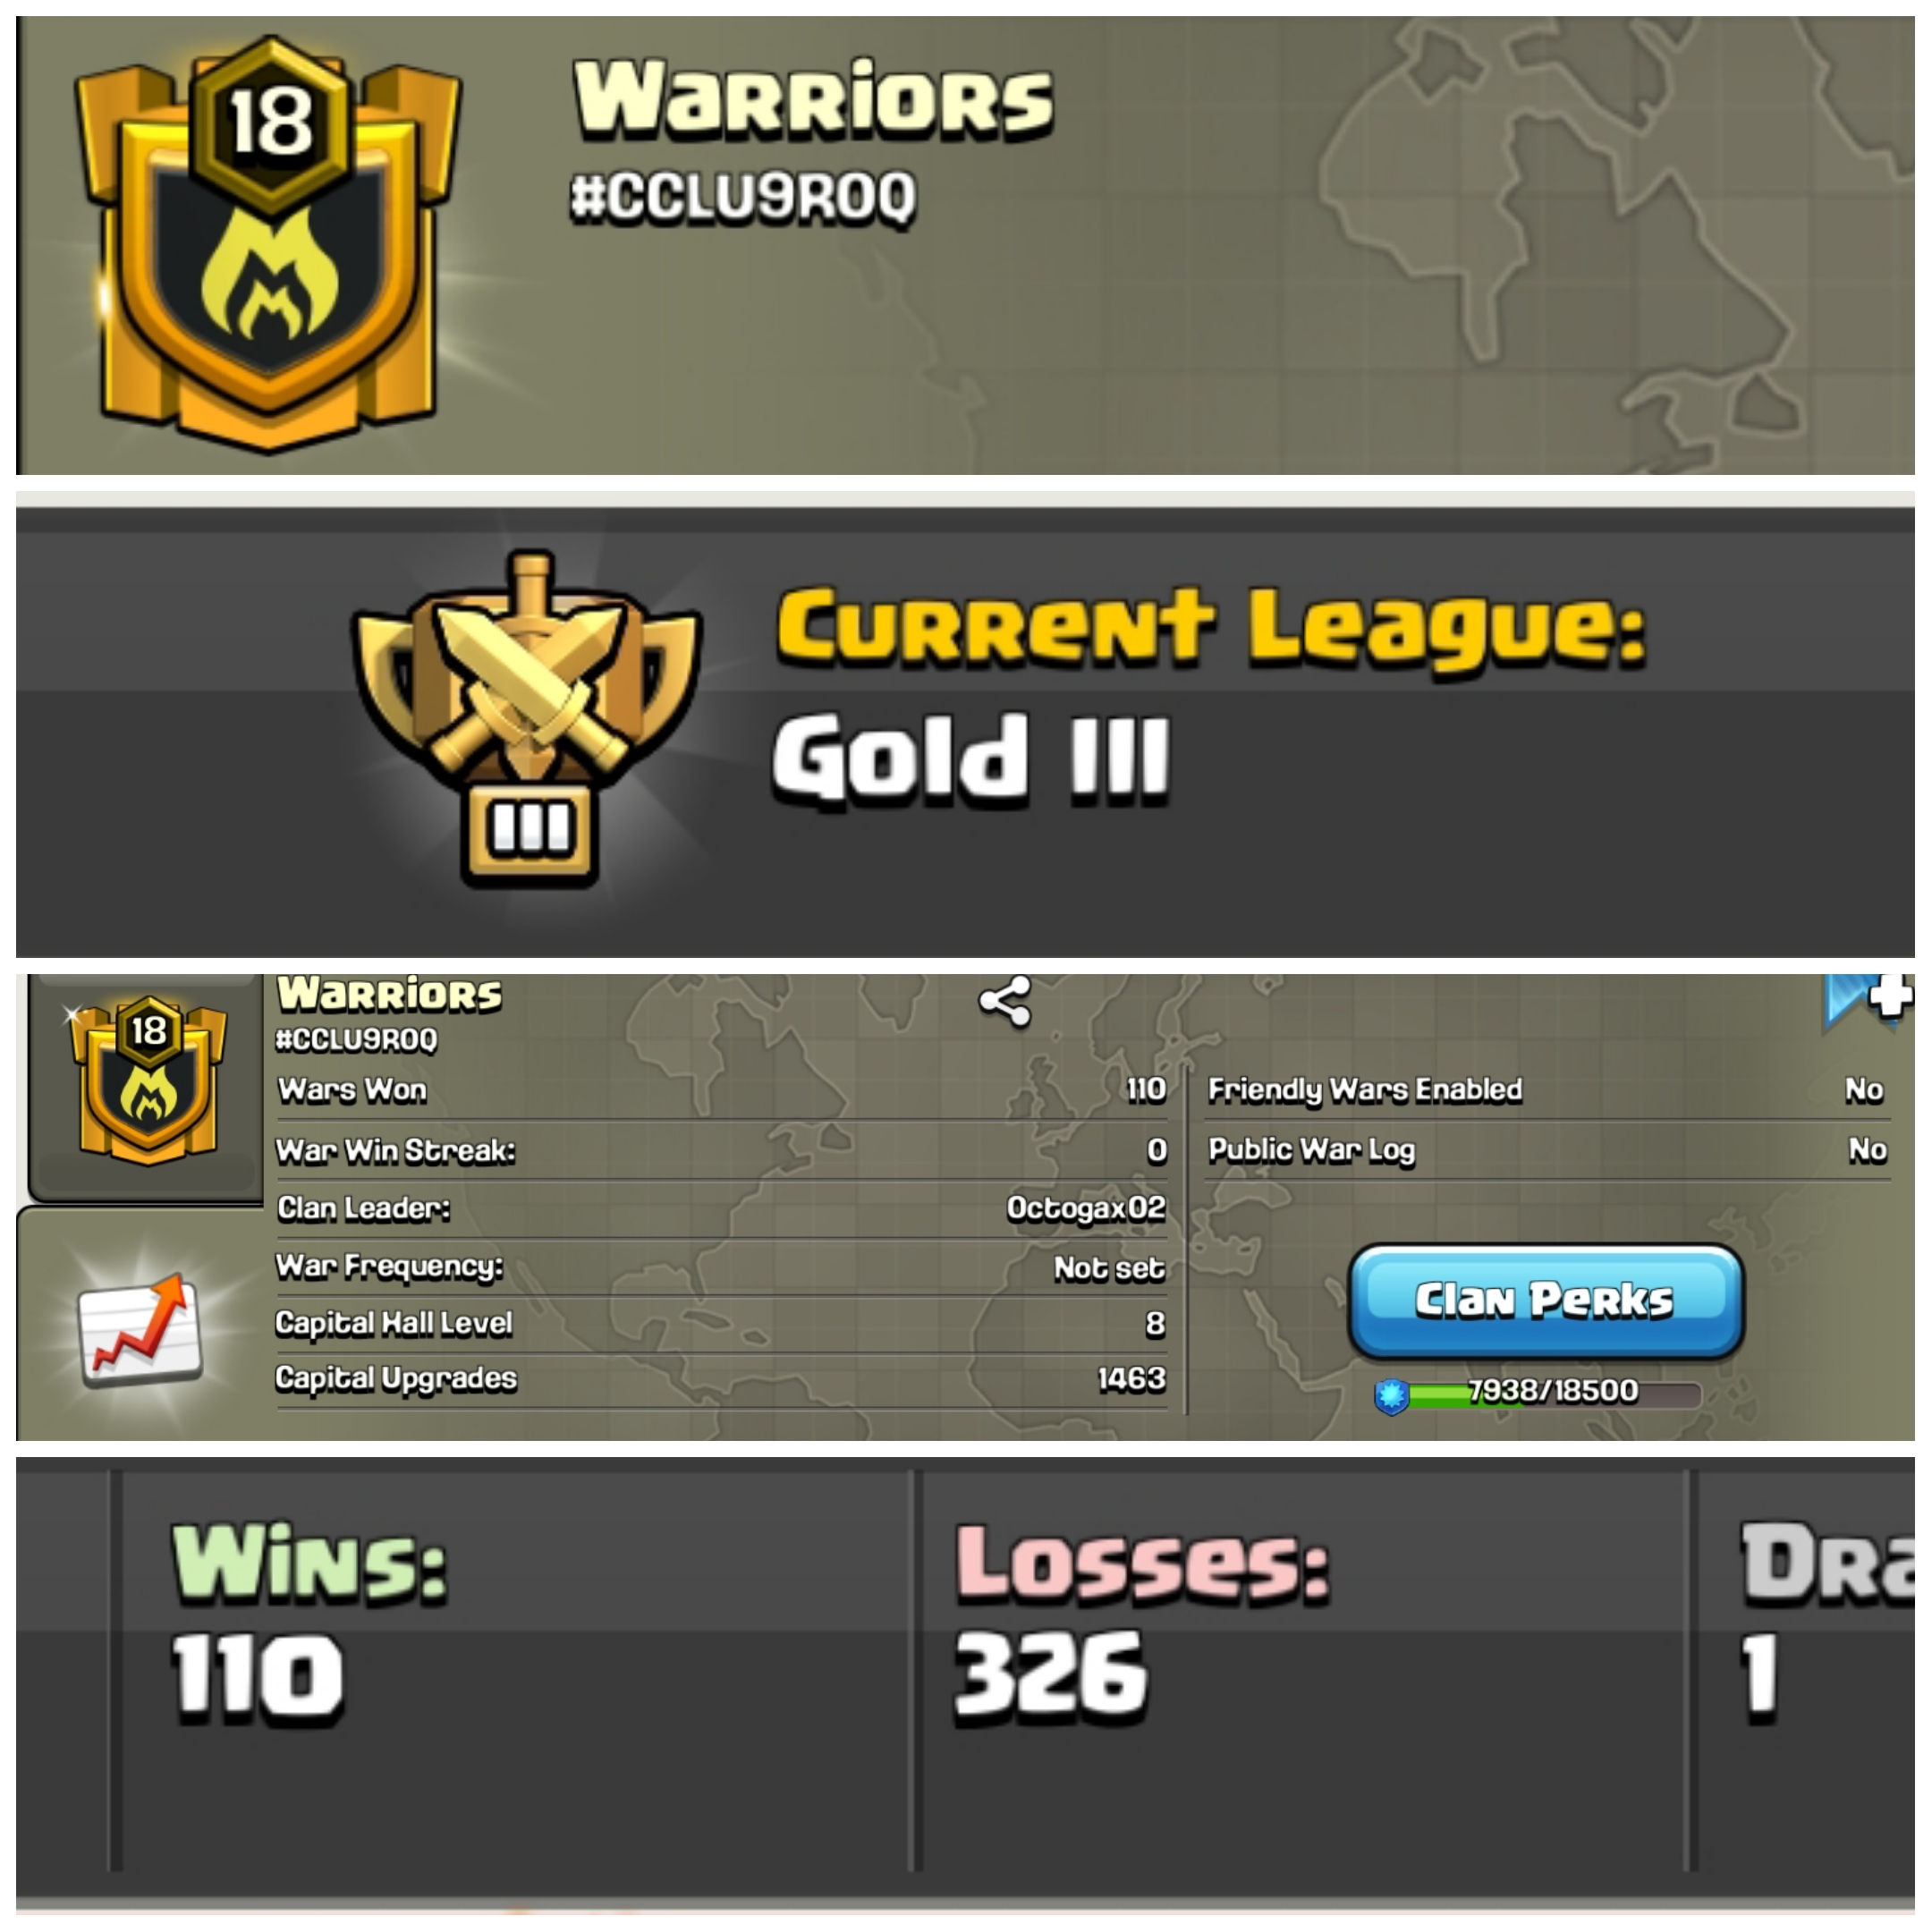Click the clan tag #CCLU9R0Q in header
This screenshot has width=1932, height=1932.
coord(742,196)
